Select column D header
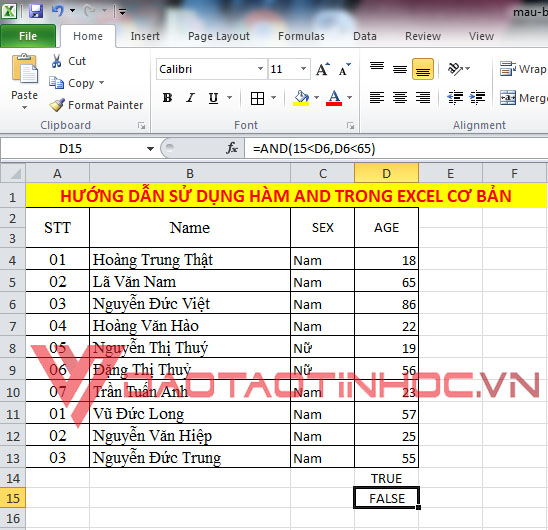Image resolution: width=548 pixels, height=530 pixels. point(386,173)
